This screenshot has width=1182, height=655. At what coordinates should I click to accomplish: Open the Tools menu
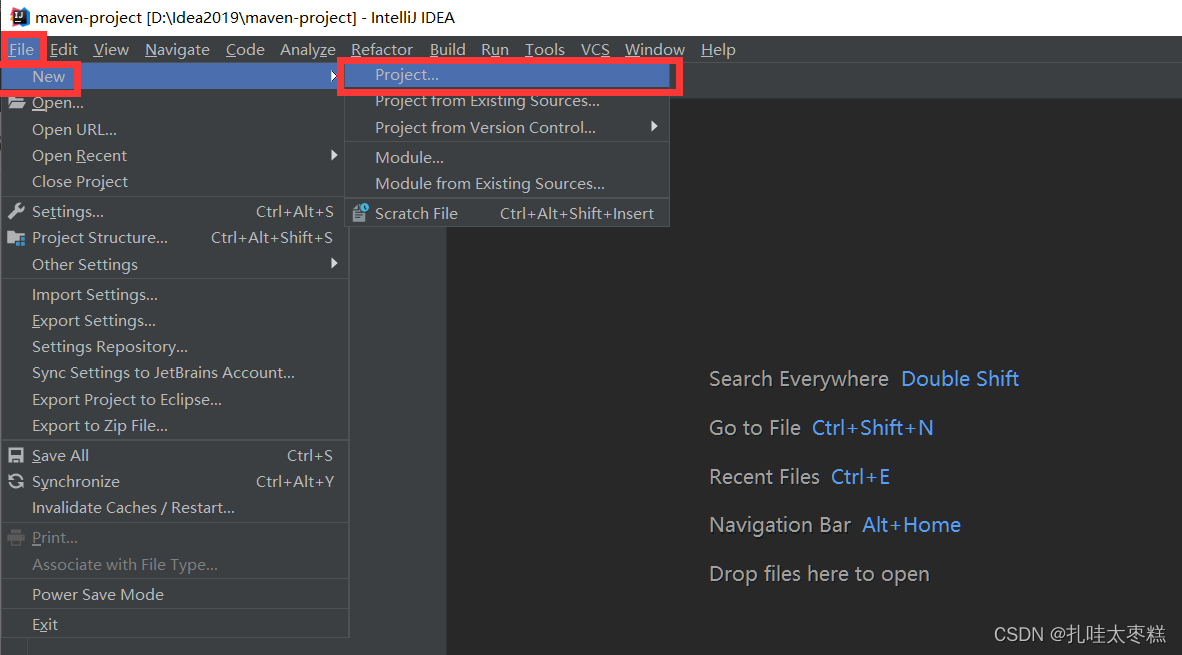(544, 50)
